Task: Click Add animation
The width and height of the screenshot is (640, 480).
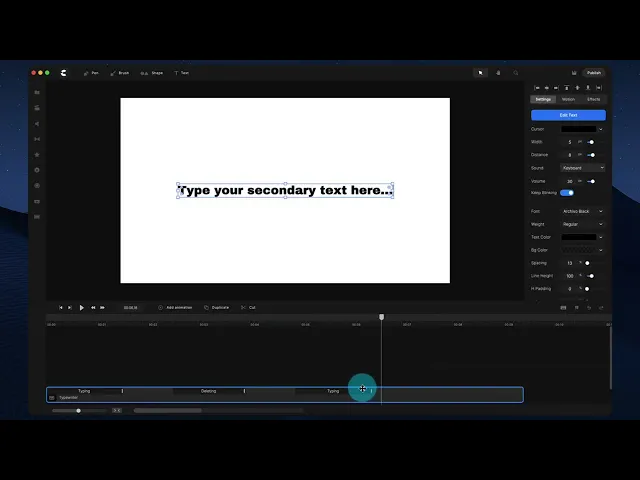Action: pos(175,307)
